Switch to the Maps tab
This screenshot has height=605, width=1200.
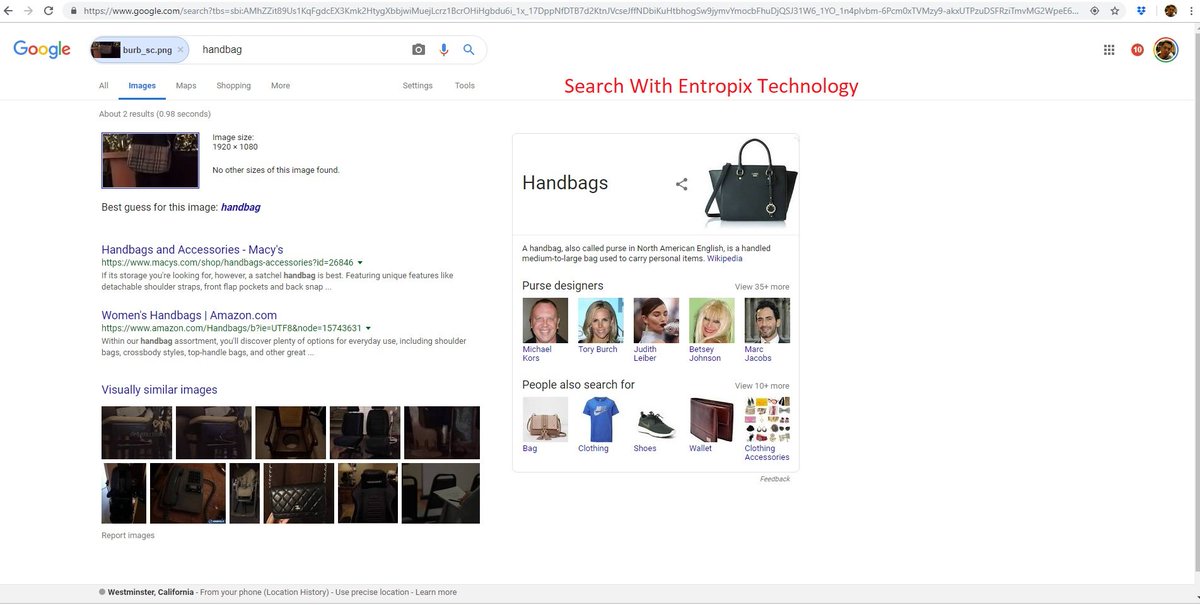tap(186, 86)
